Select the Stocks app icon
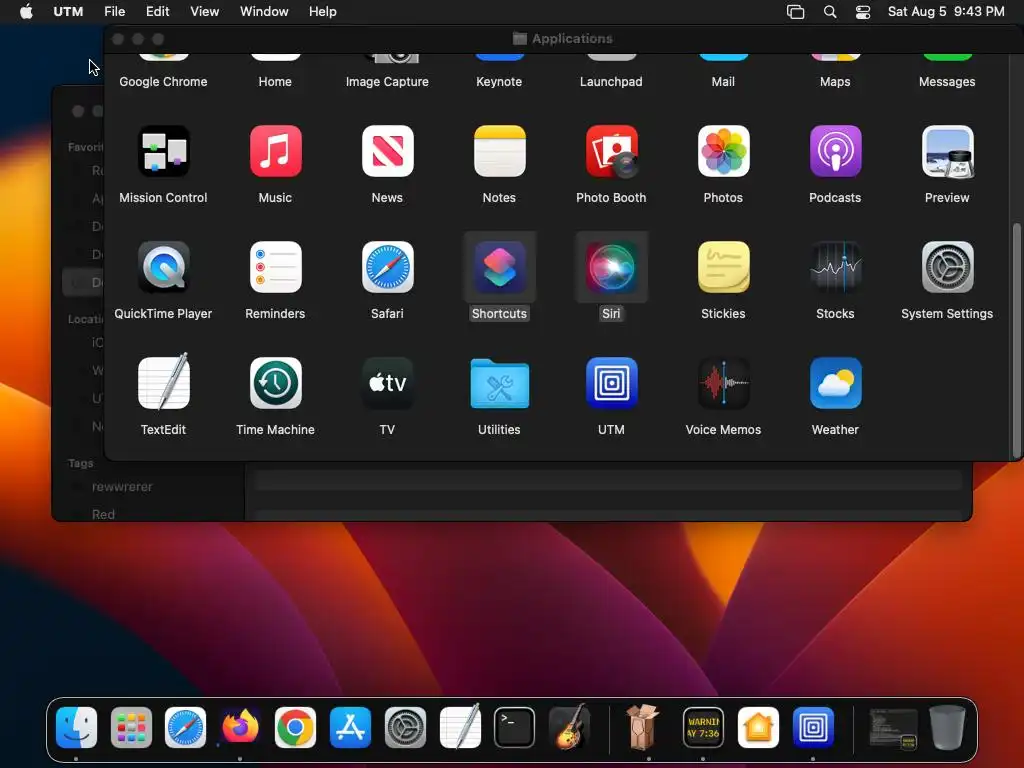The width and height of the screenshot is (1024, 768). point(835,267)
